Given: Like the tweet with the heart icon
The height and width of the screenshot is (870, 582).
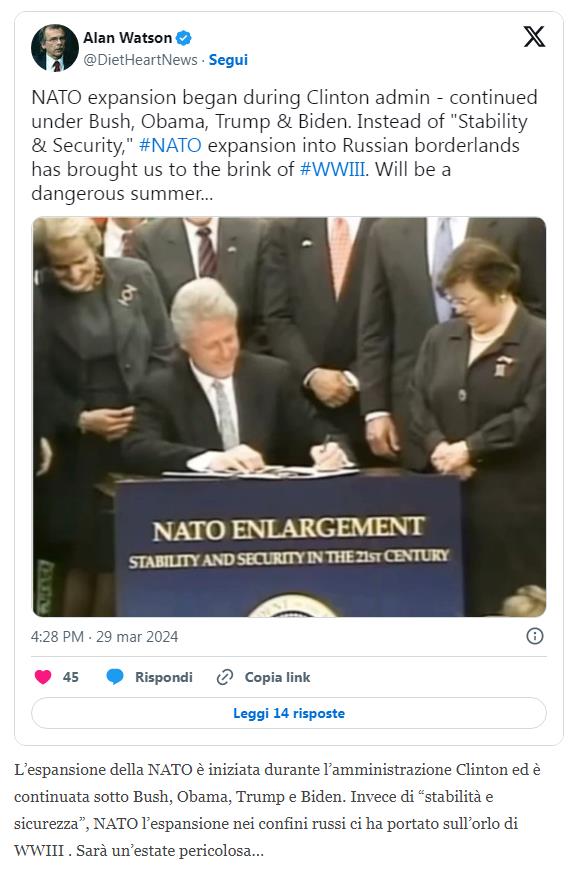Looking at the screenshot, I should [x=43, y=677].
